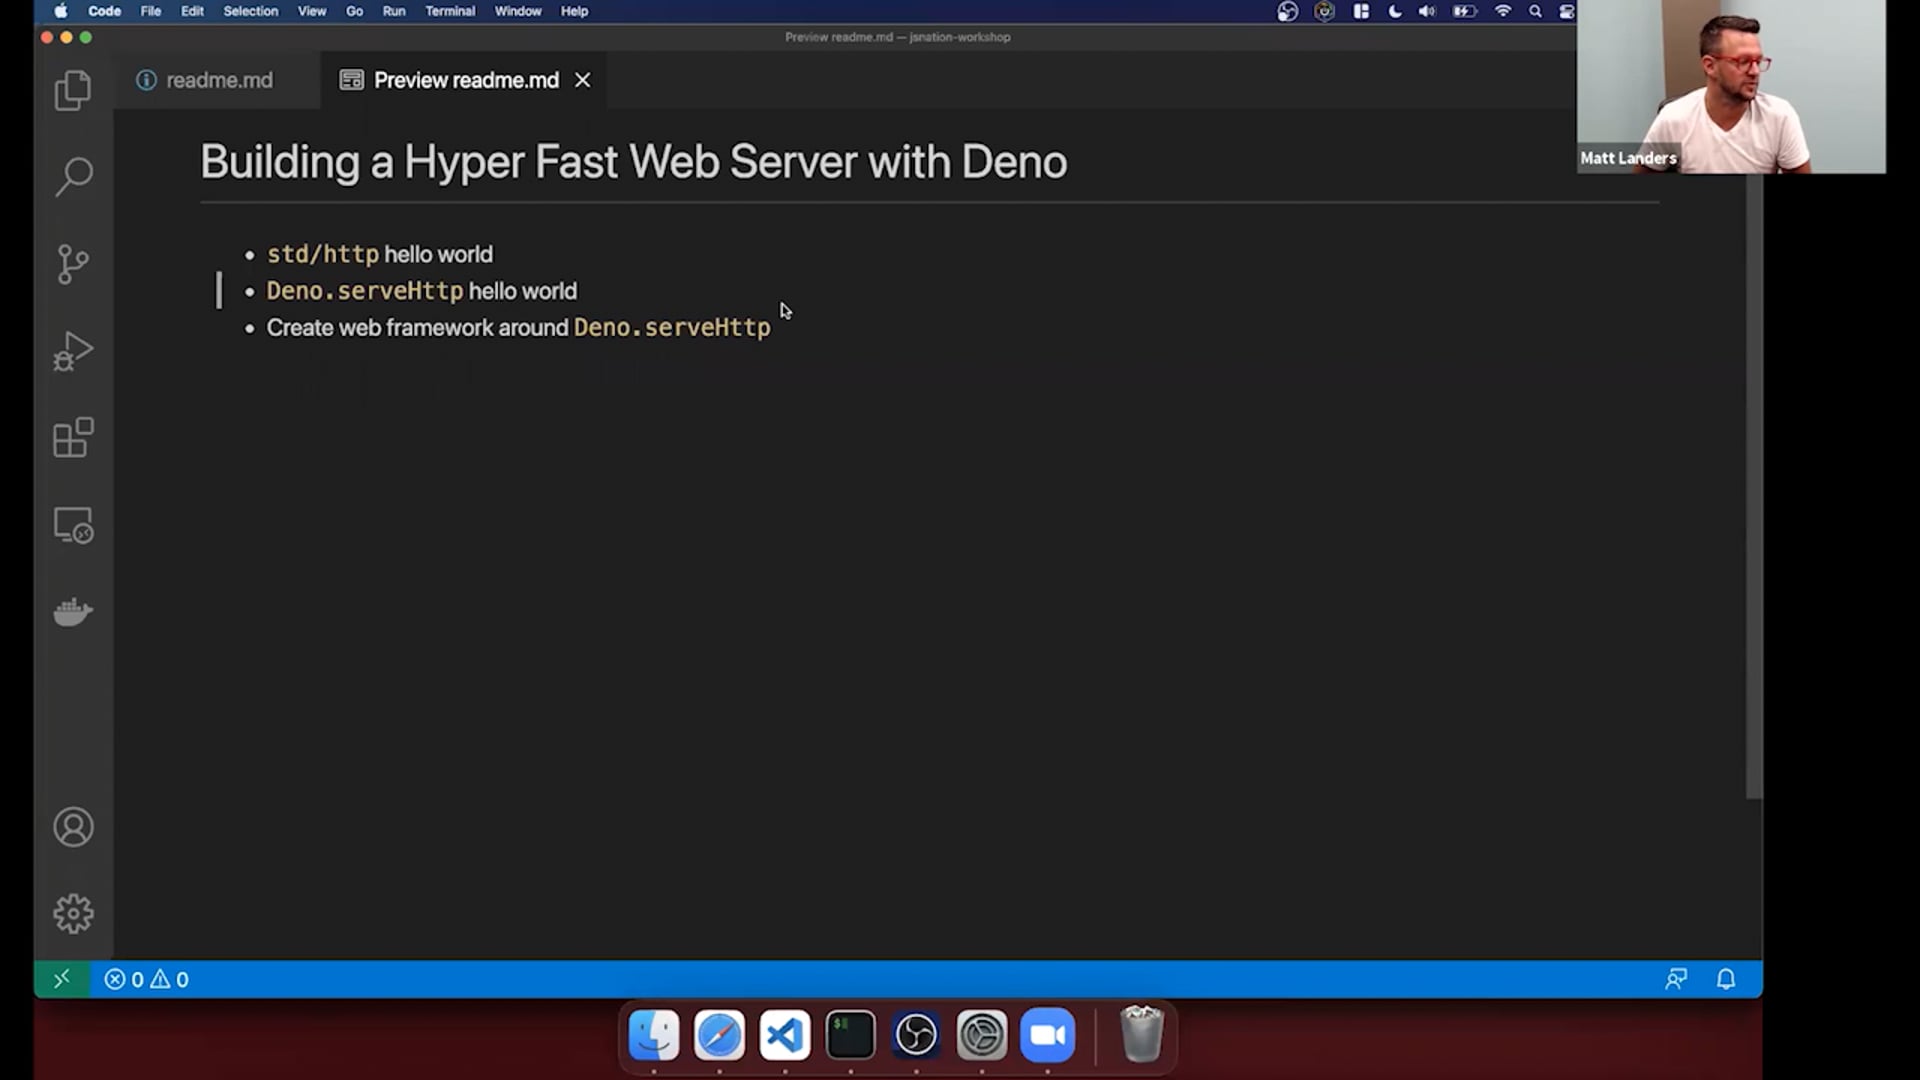Viewport: 1920px width, 1080px height.
Task: Open the Selection menu
Action: tap(250, 11)
